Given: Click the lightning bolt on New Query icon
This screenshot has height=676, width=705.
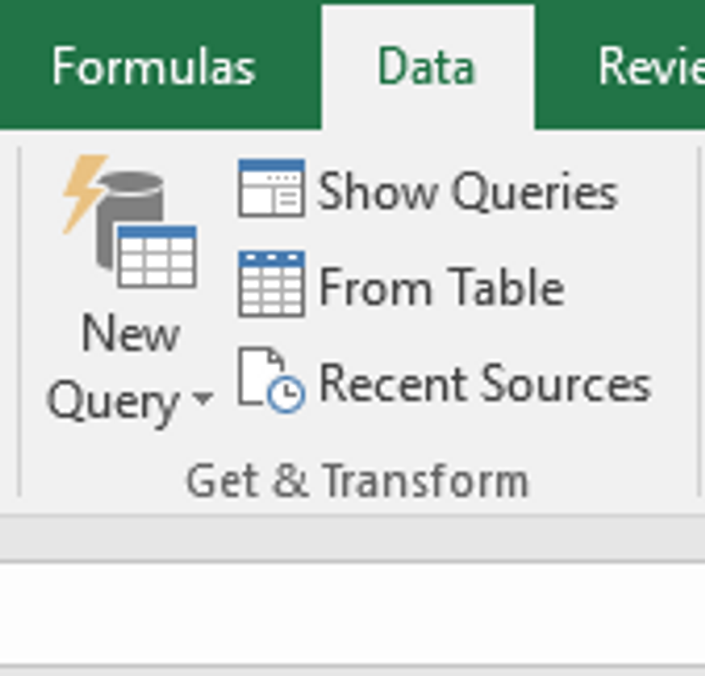Looking at the screenshot, I should point(84,193).
